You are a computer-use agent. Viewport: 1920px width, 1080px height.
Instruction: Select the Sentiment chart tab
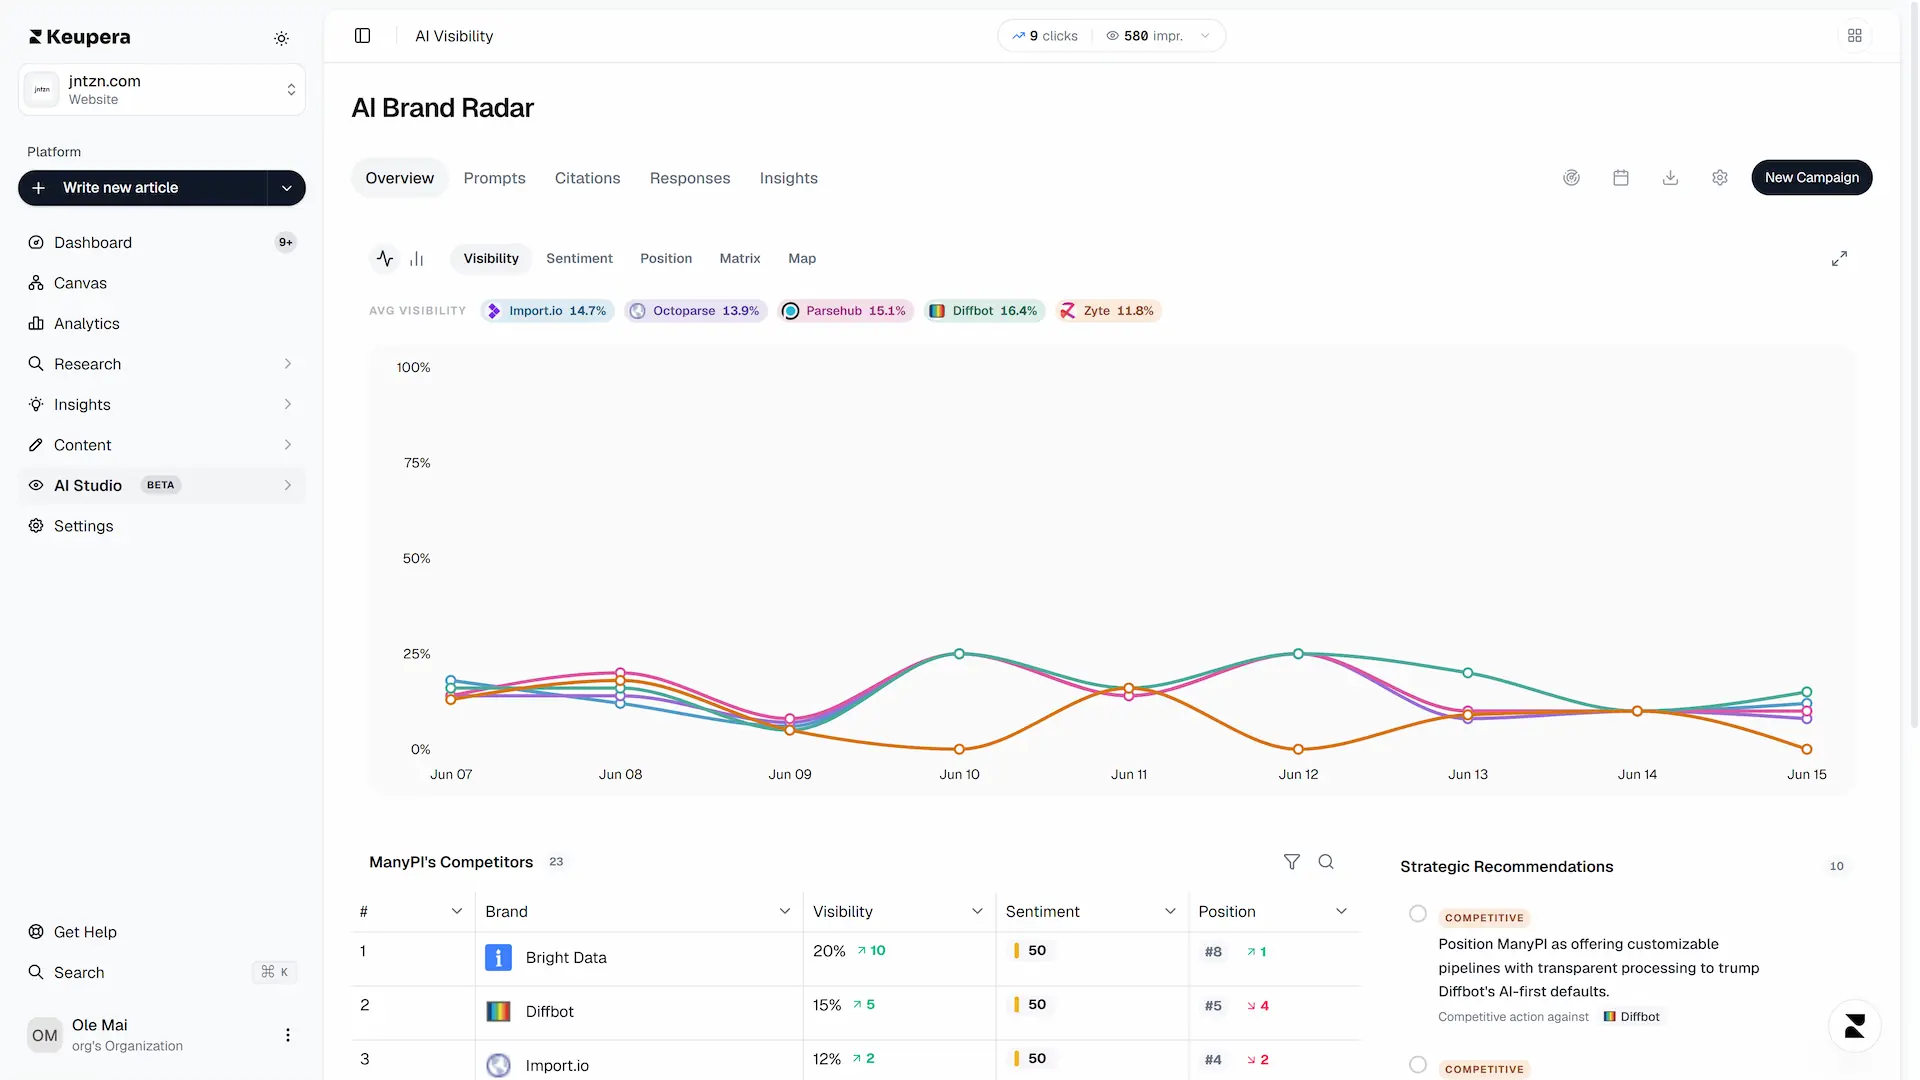tap(579, 259)
